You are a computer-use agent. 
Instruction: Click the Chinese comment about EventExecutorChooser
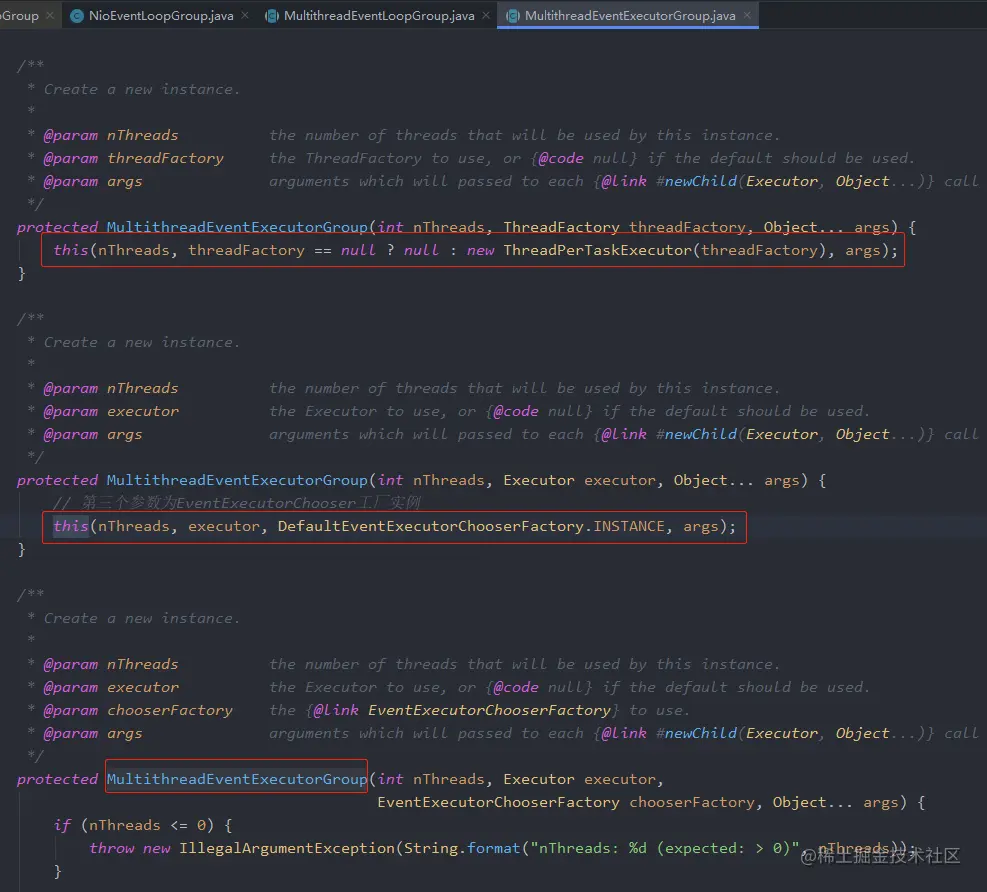coord(237,503)
